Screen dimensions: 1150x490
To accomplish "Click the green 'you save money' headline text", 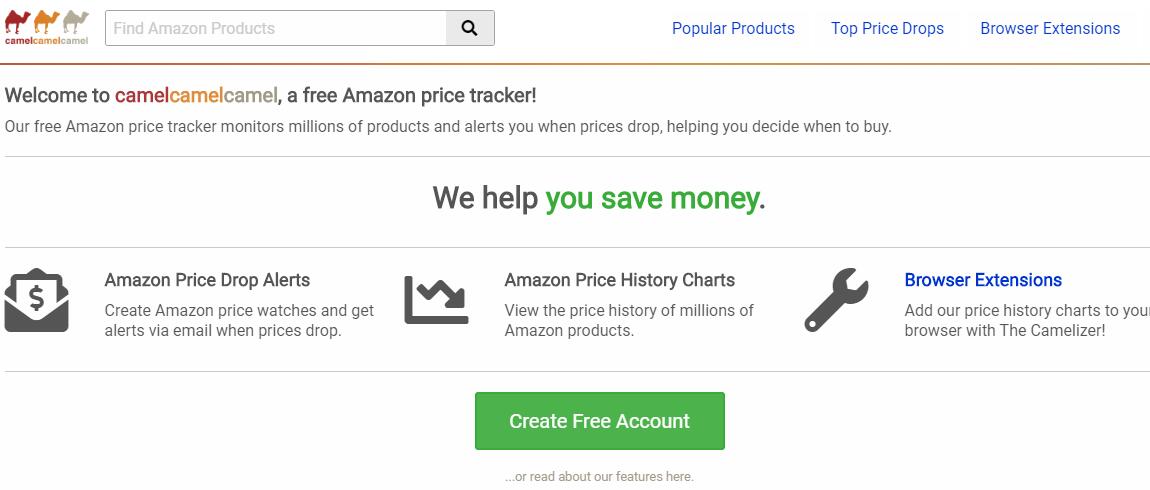I will pos(652,198).
